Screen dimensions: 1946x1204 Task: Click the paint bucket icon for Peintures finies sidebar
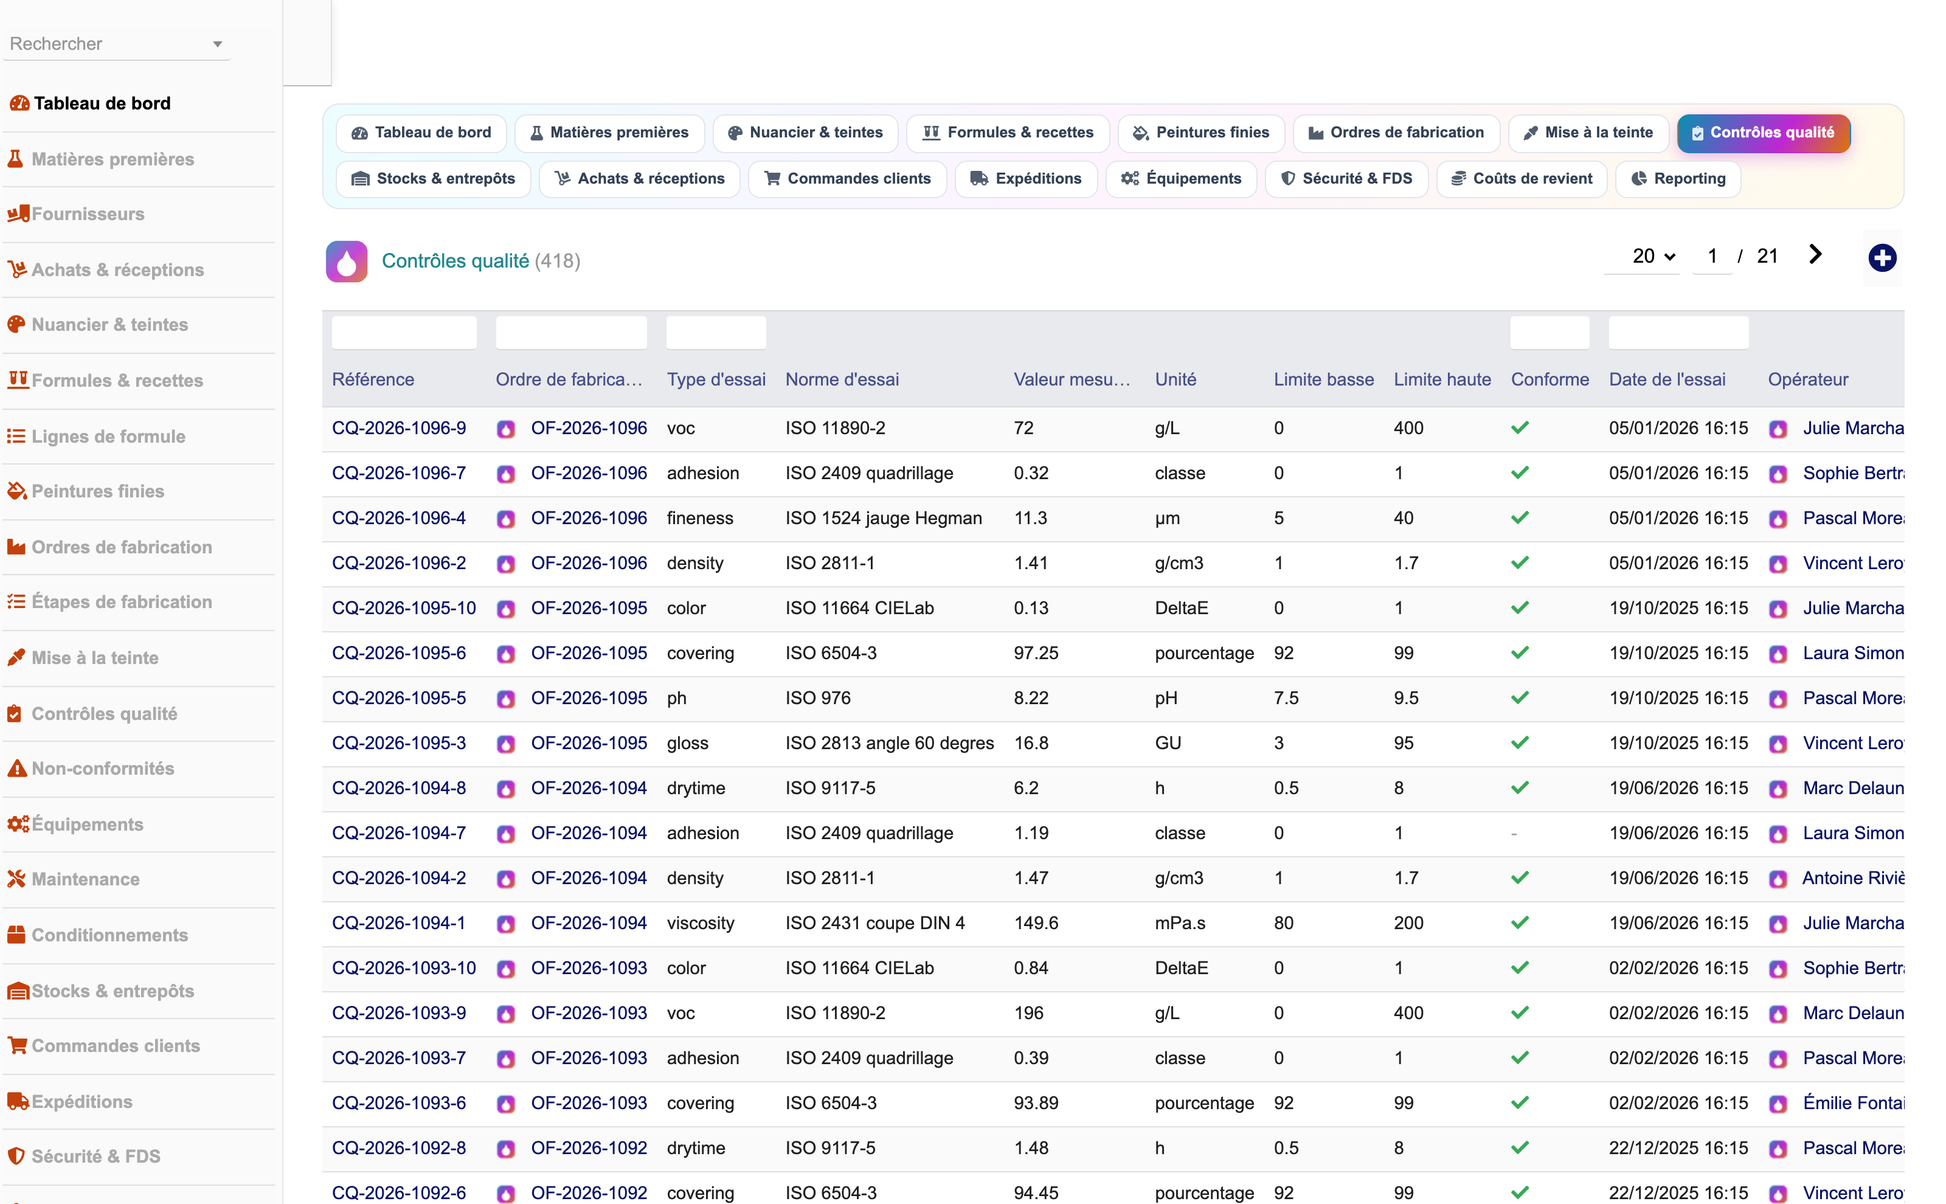[17, 491]
